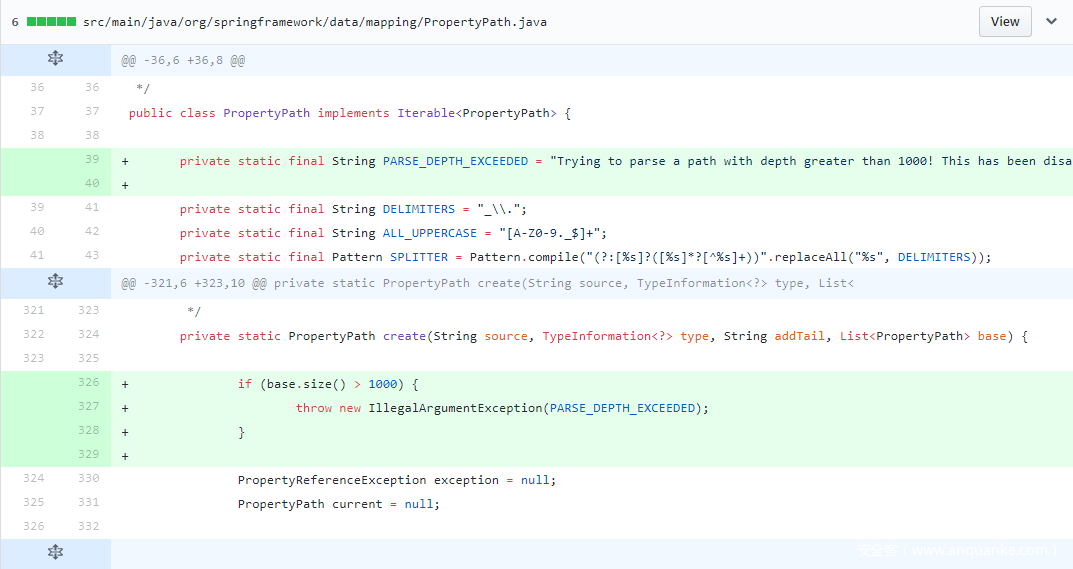Click the plus marker on line 326
This screenshot has width=1073, height=569.
click(125, 385)
